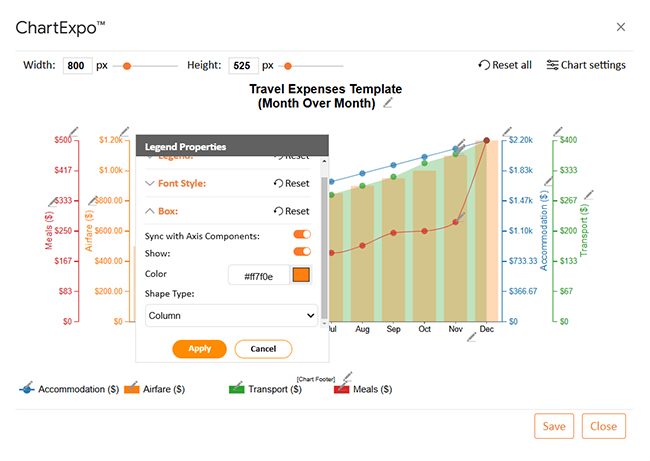The height and width of the screenshot is (461, 650).
Task: Edit Transport legend item icon
Action: click(x=237, y=388)
